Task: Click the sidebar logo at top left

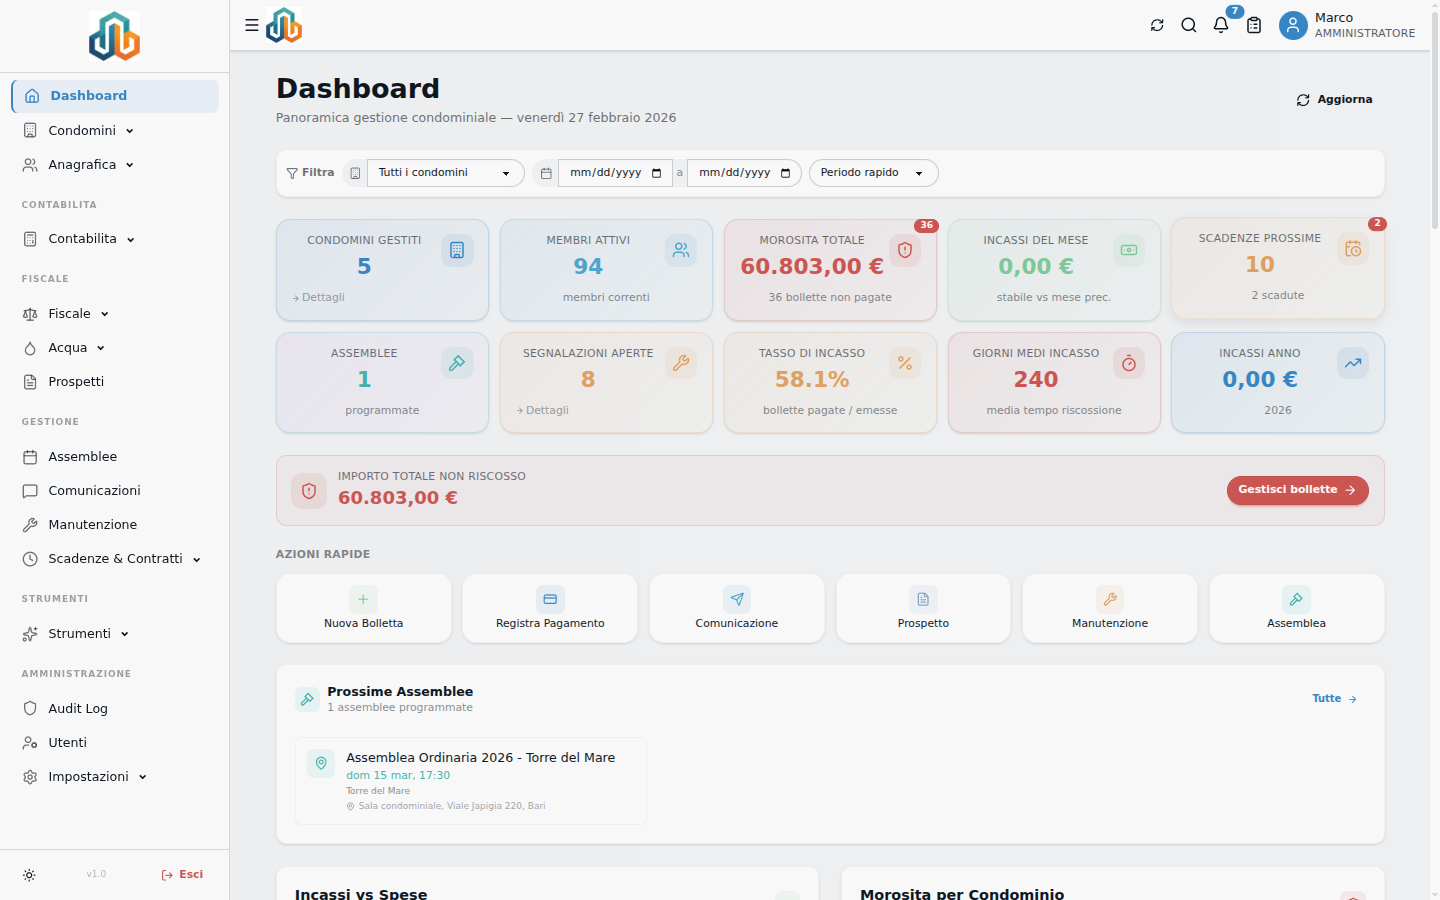Action: [x=114, y=36]
